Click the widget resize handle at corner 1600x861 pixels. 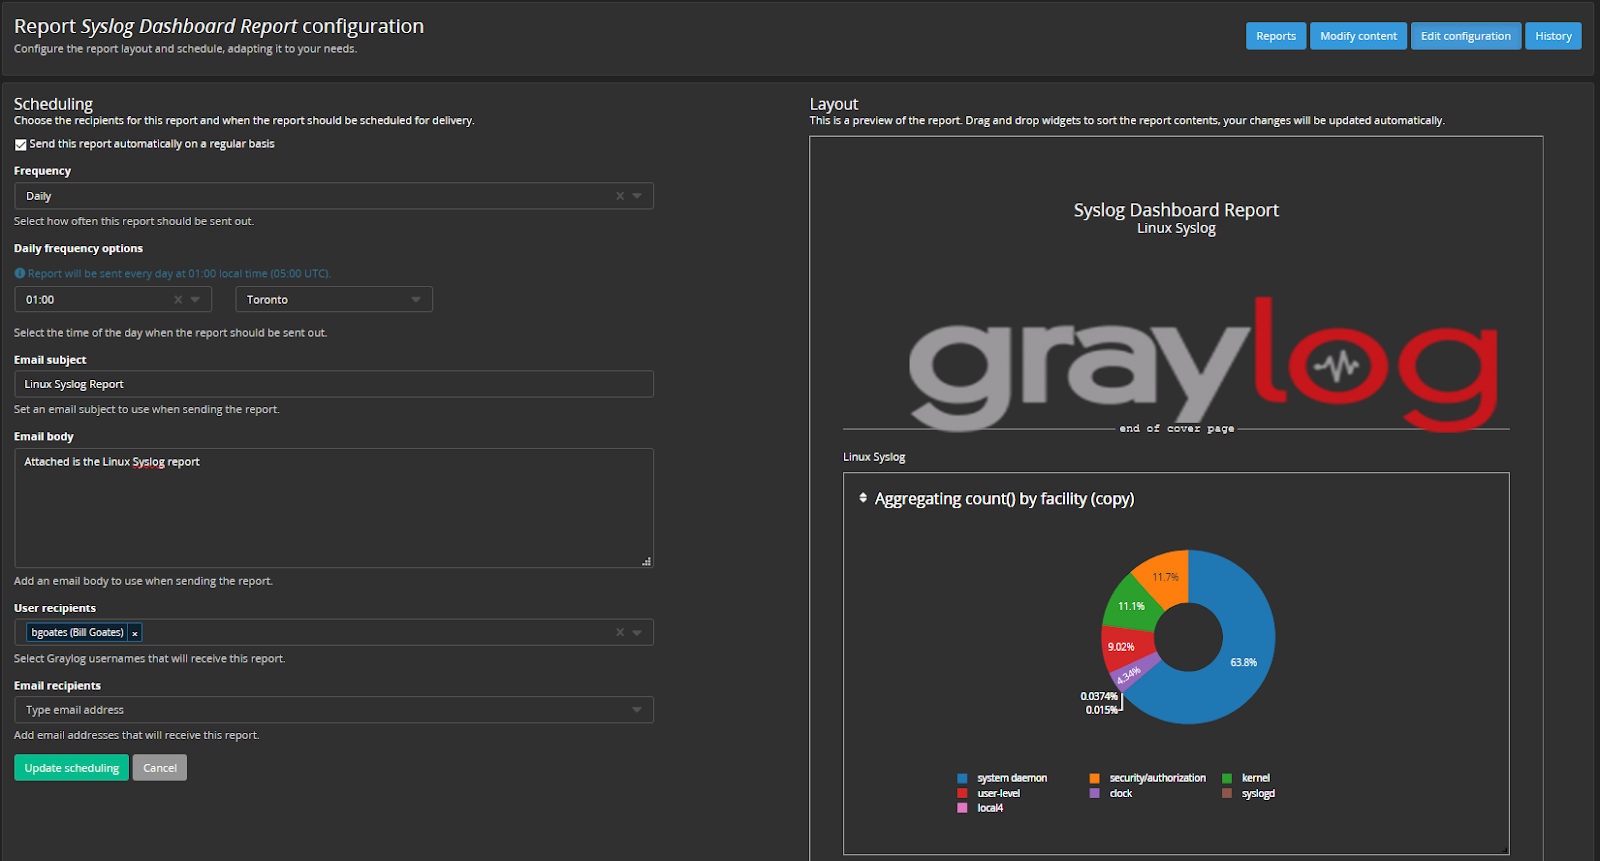pos(1503,849)
